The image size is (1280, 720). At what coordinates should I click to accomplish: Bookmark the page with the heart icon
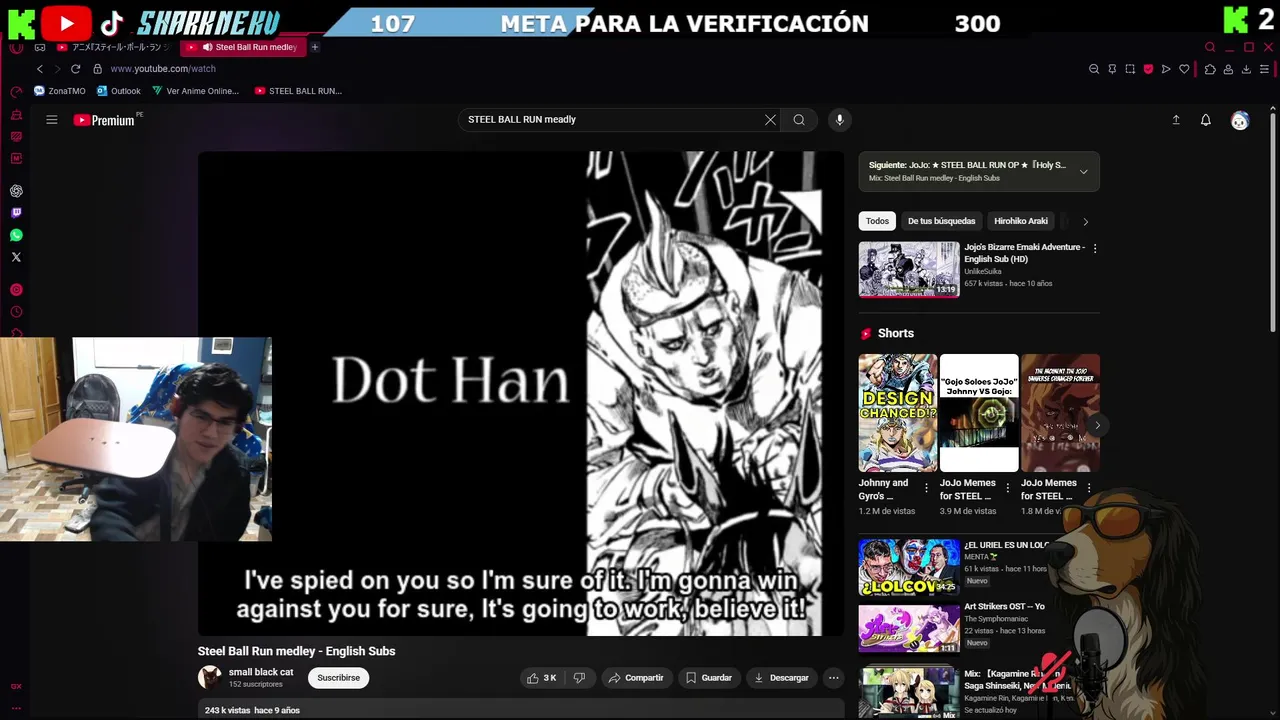pos(1184,69)
